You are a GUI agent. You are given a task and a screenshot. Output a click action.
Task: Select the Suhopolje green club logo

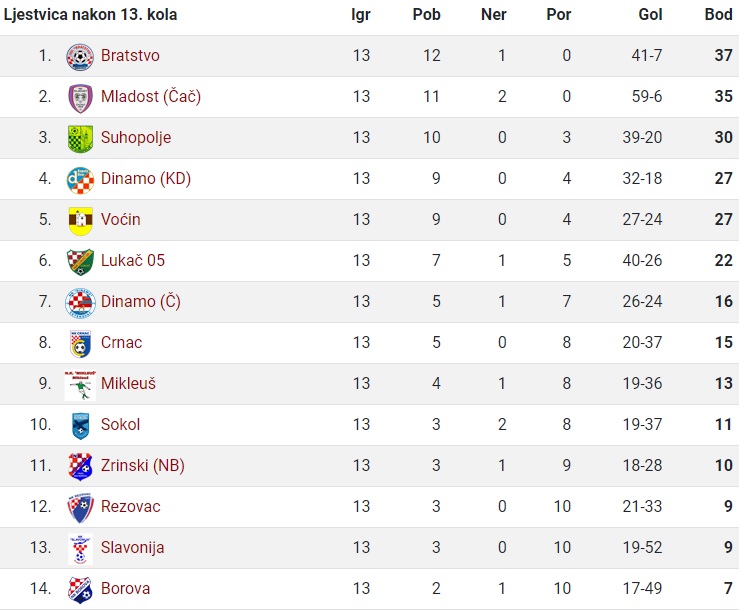click(x=80, y=139)
